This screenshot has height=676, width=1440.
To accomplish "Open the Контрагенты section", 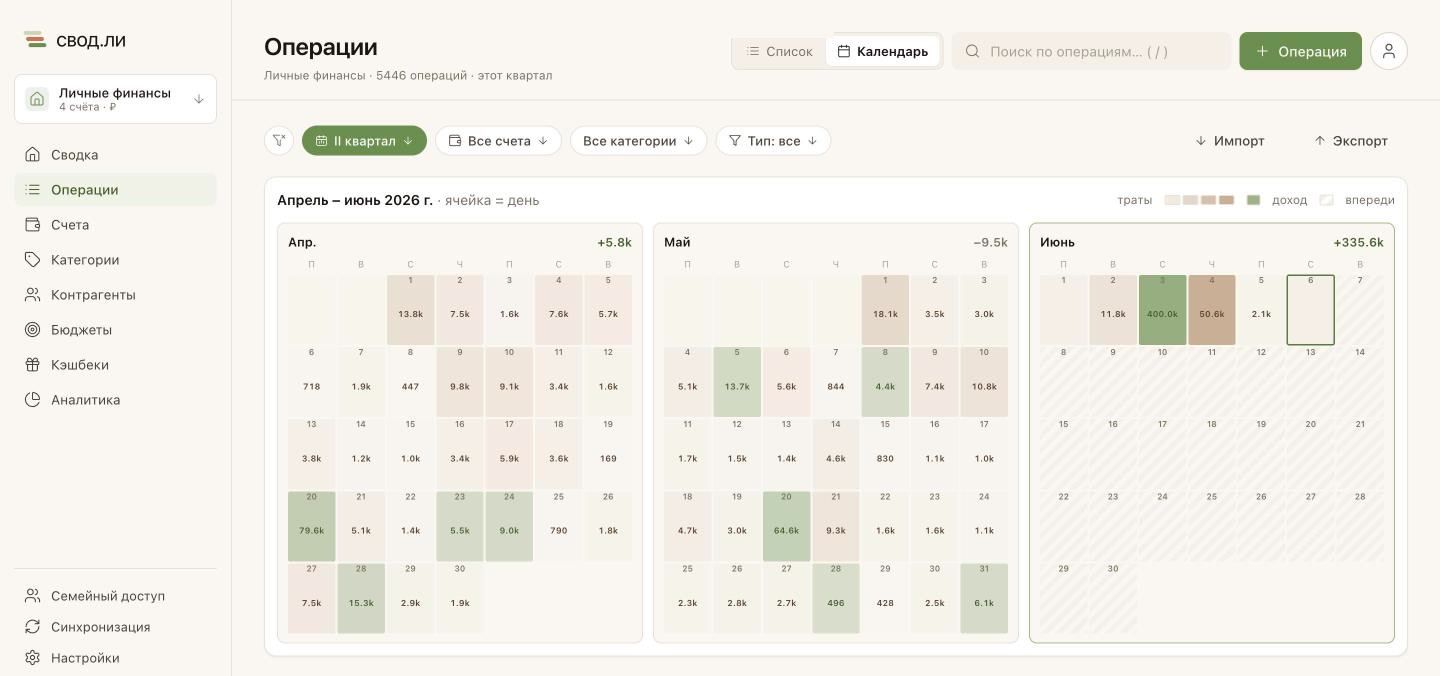I will 115,295.
